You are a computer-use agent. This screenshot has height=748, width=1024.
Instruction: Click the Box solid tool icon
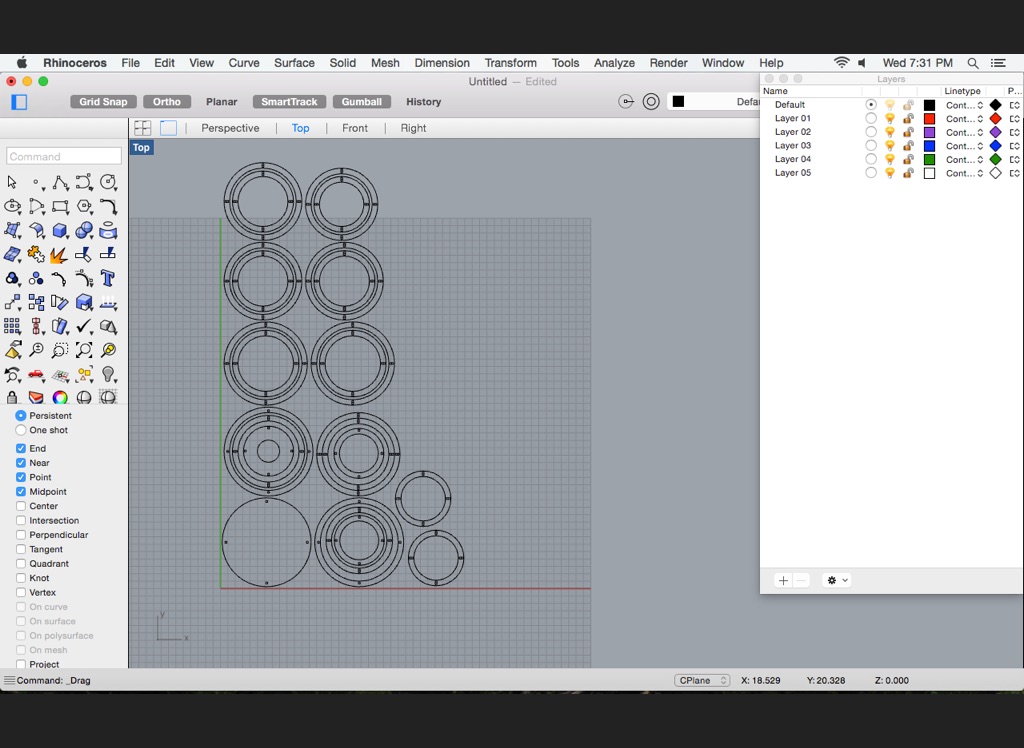pos(60,231)
